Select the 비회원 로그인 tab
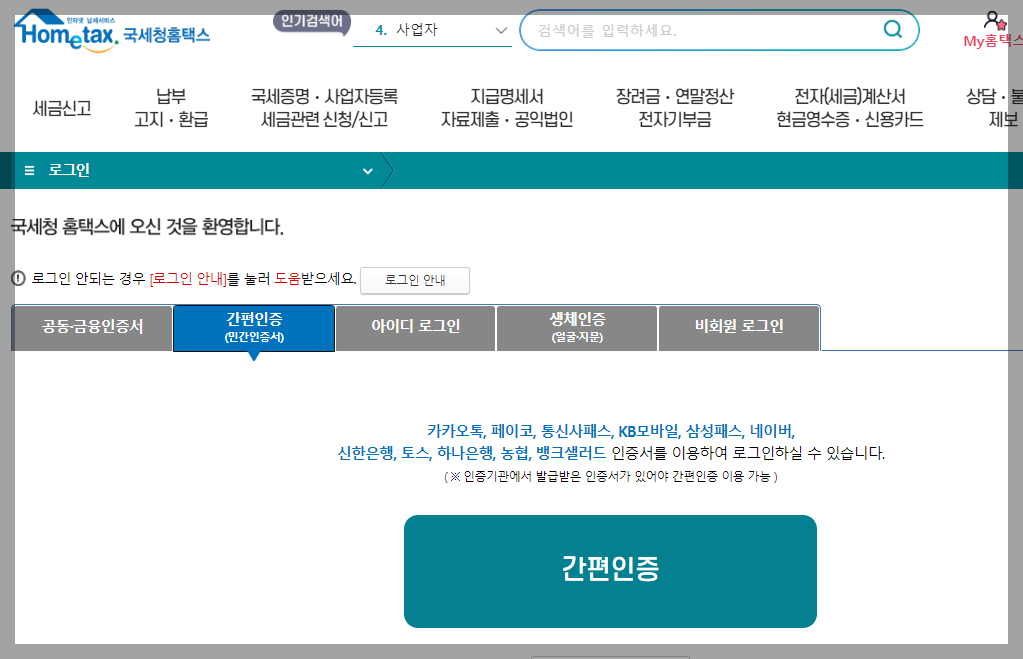 pyautogui.click(x=738, y=327)
